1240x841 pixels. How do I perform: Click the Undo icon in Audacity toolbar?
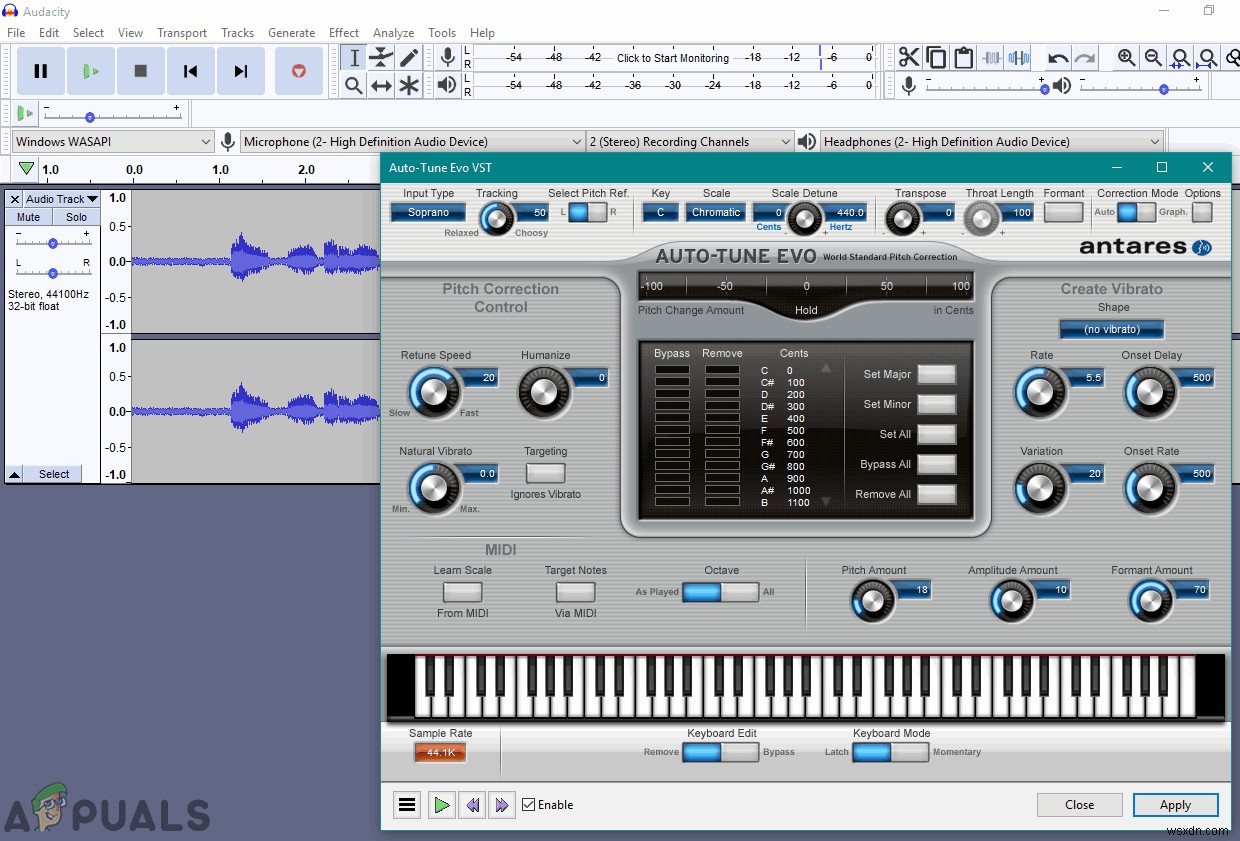click(1059, 57)
